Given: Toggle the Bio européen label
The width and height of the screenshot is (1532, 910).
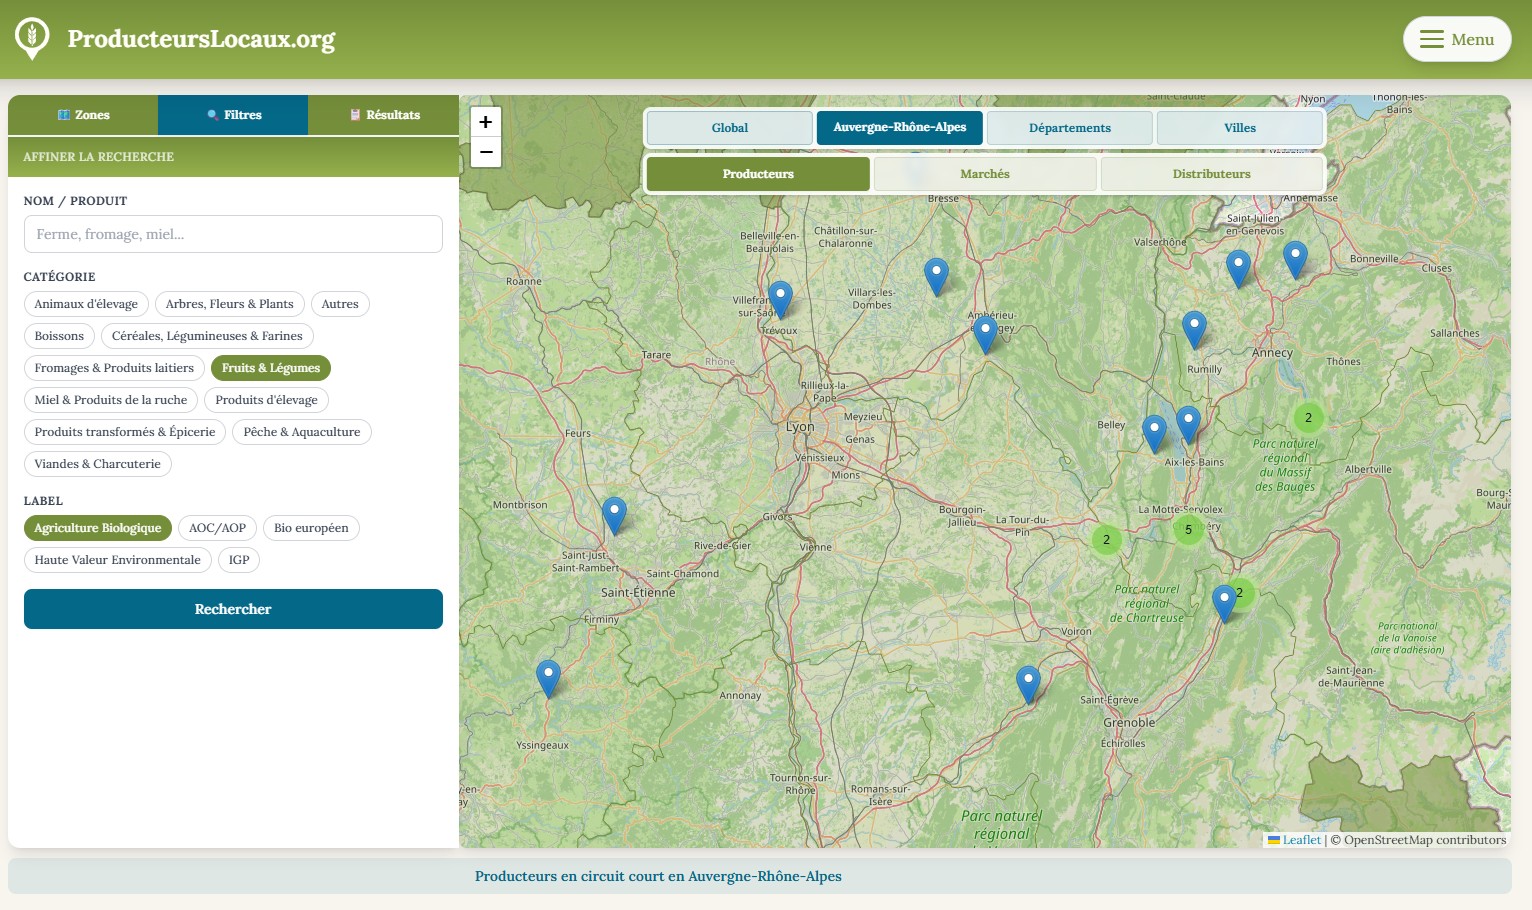Looking at the screenshot, I should tap(311, 528).
